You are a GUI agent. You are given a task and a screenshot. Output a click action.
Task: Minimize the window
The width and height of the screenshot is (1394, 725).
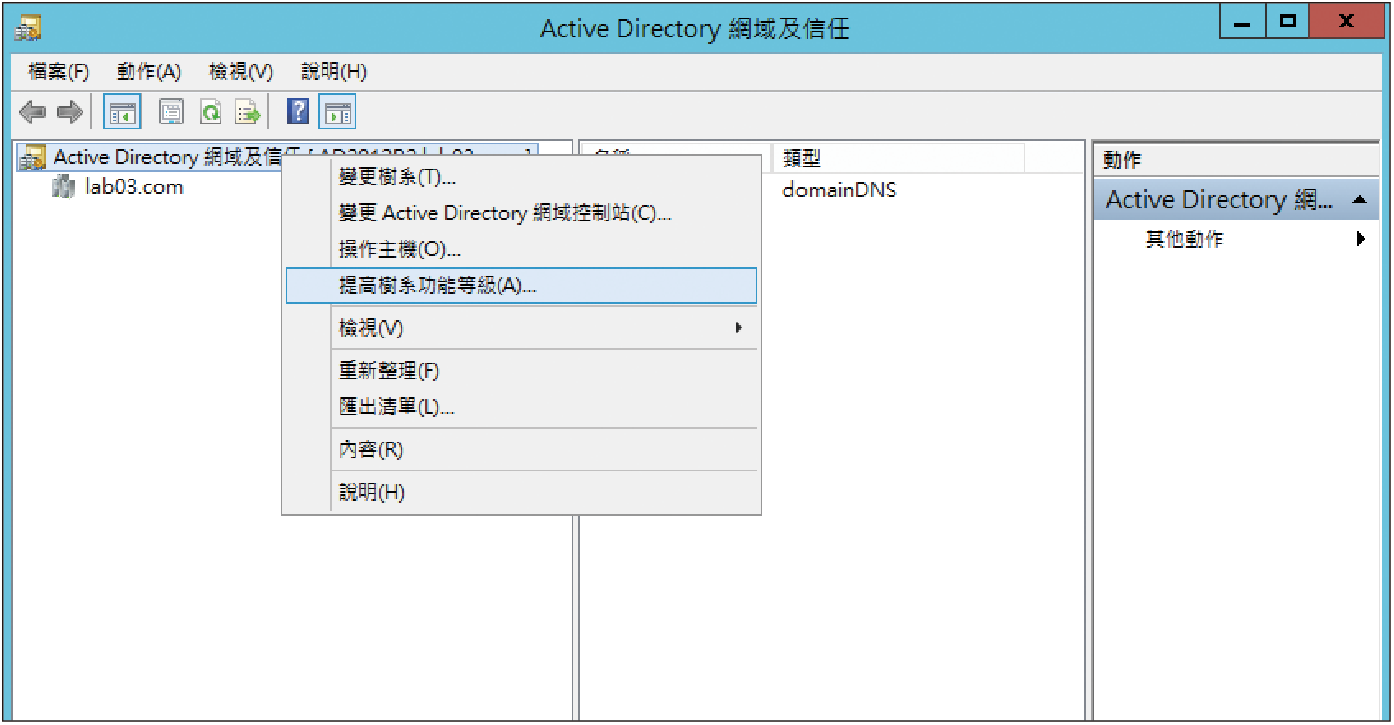coord(1243,21)
